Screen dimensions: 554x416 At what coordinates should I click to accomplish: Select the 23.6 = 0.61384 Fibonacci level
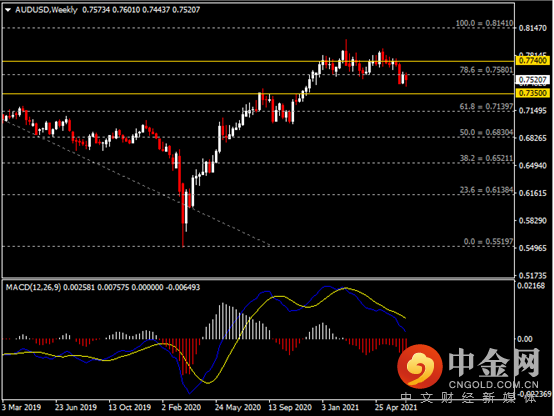[x=486, y=190]
